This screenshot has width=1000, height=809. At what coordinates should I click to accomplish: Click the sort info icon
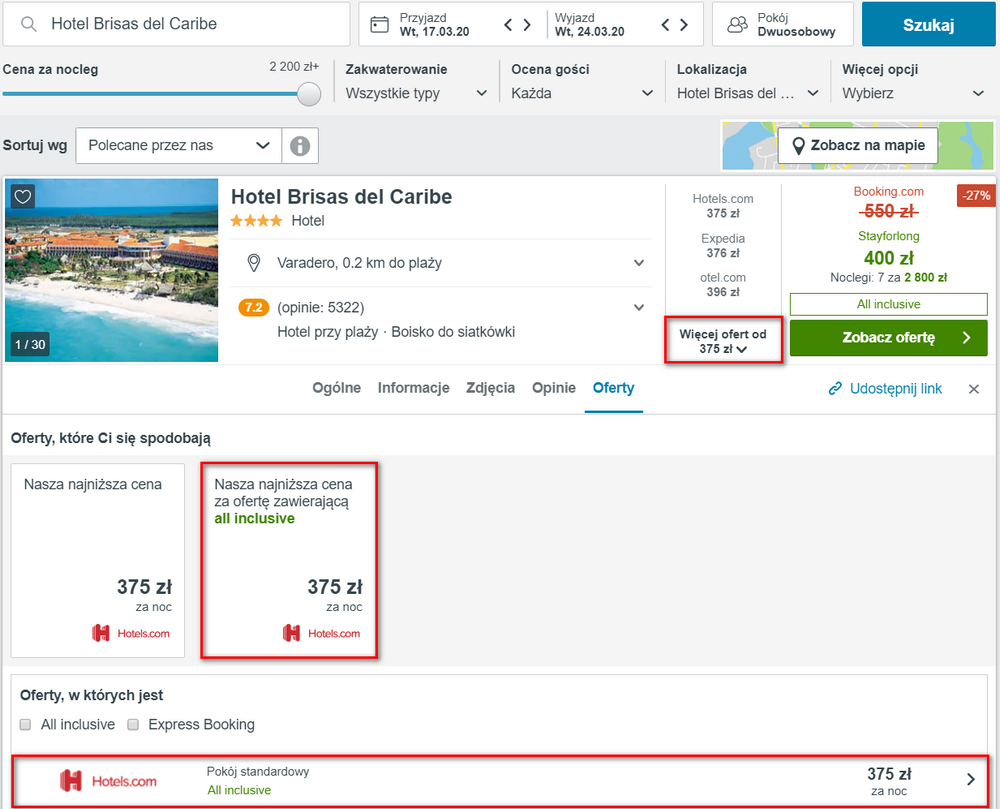pyautogui.click(x=300, y=146)
